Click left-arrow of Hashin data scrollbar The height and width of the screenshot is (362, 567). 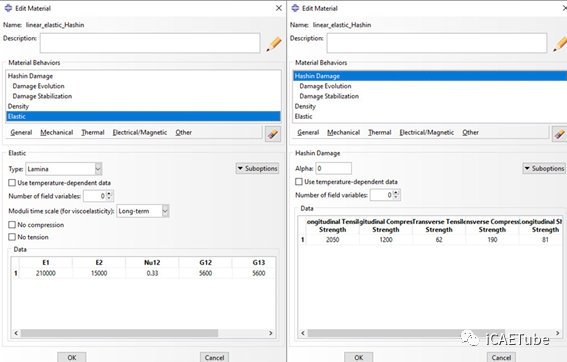[303, 333]
